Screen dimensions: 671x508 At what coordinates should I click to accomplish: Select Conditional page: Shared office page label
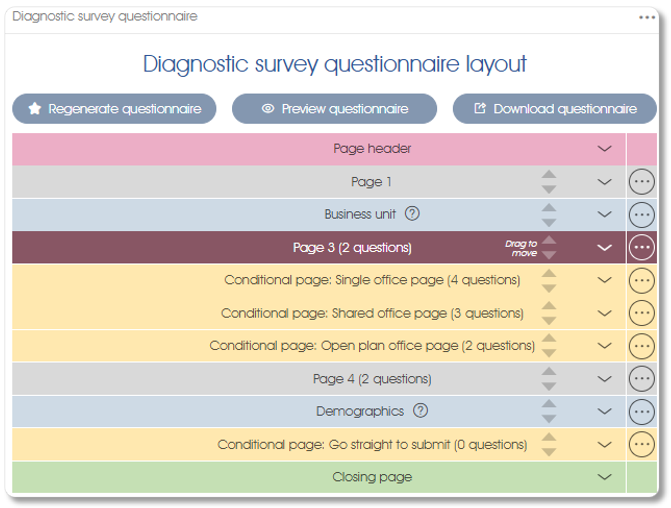pos(372,313)
